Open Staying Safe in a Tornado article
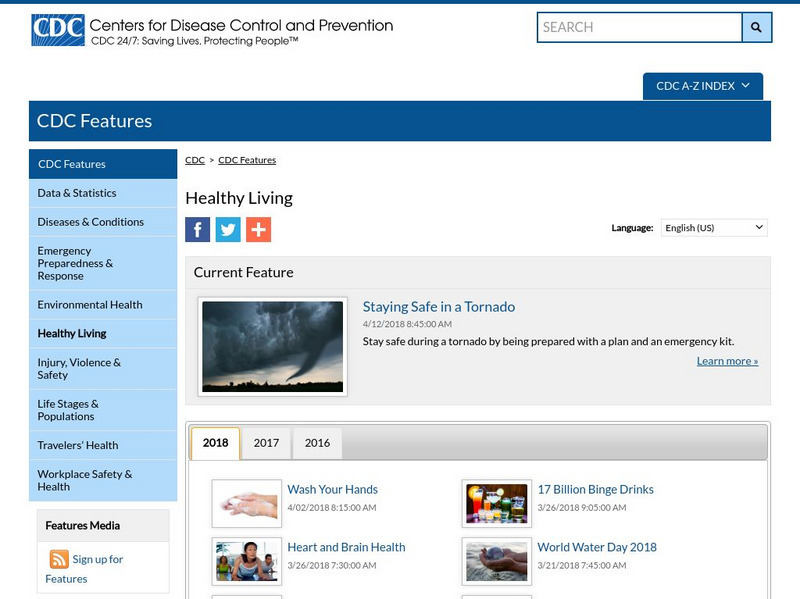 pyautogui.click(x=438, y=307)
